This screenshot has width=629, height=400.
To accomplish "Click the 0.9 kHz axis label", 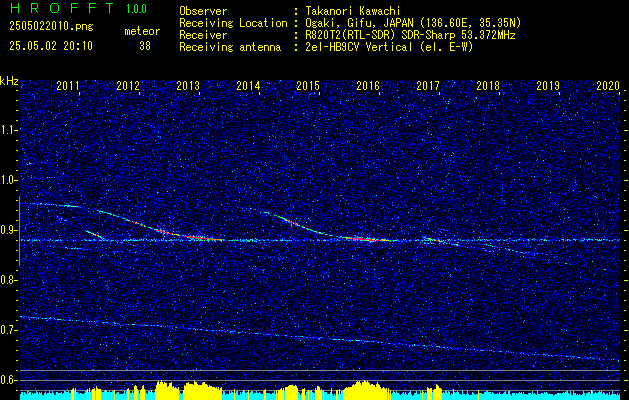I will 8,230.
